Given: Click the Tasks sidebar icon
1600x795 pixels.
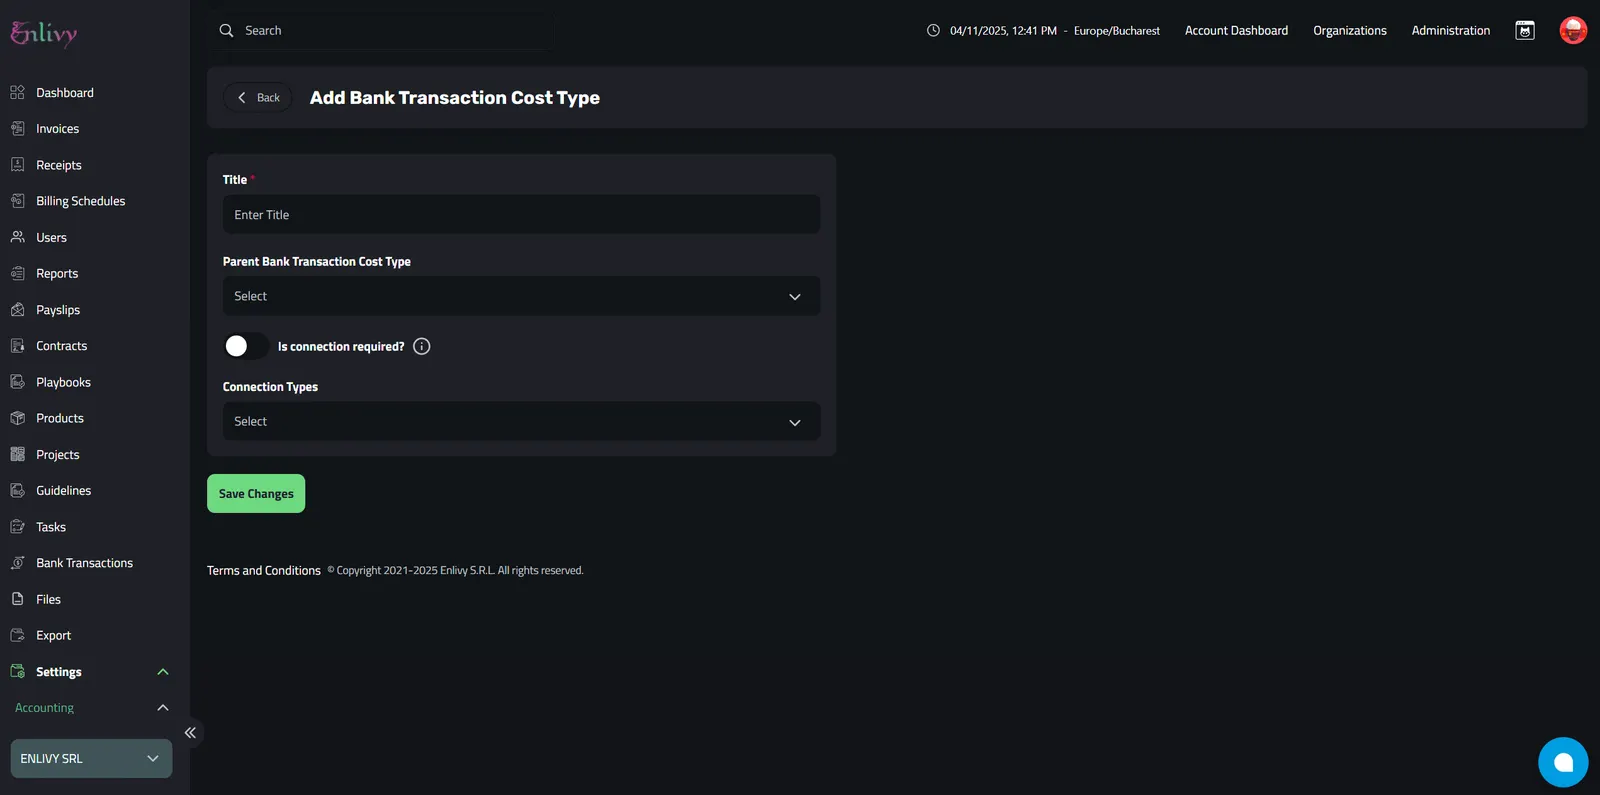Looking at the screenshot, I should (x=17, y=527).
